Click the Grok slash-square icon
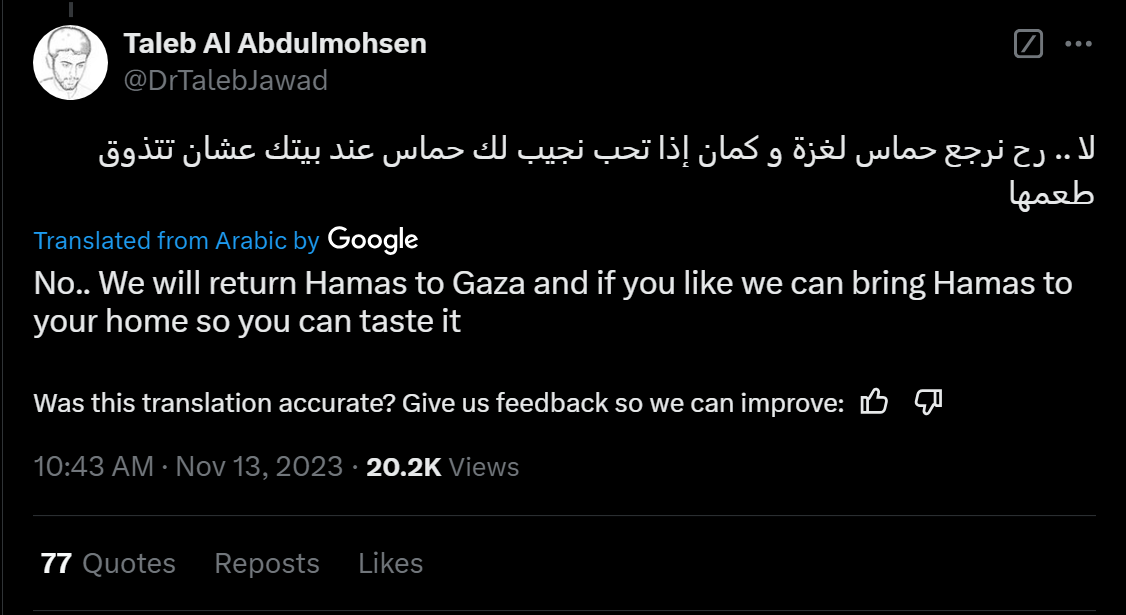This screenshot has height=615, width=1126. tap(1028, 44)
